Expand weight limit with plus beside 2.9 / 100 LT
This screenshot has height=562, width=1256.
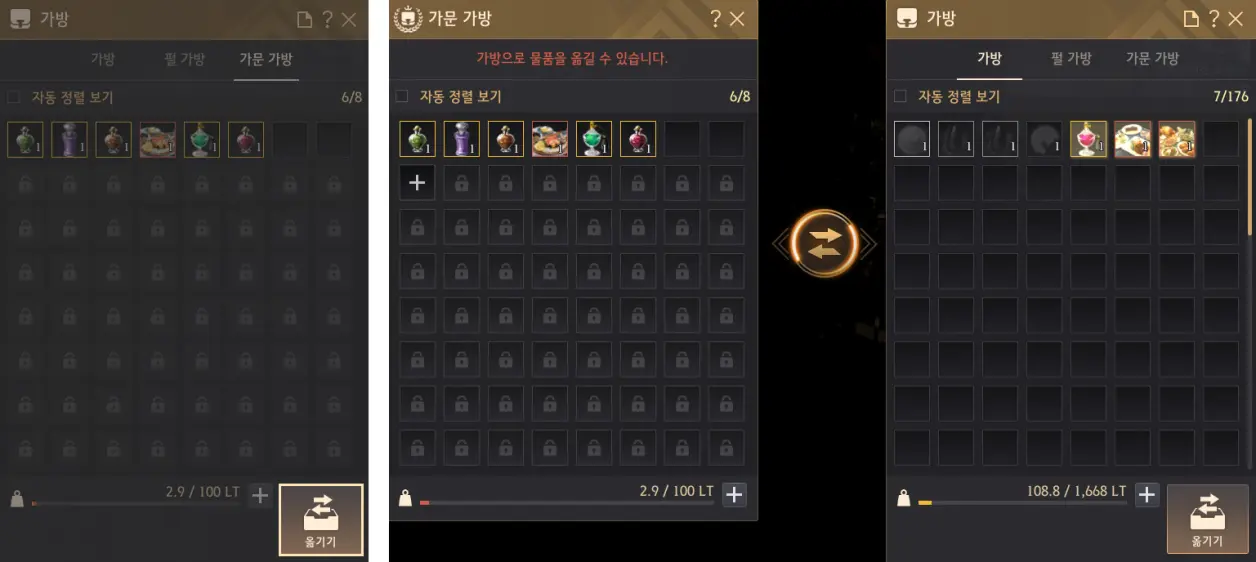click(735, 494)
